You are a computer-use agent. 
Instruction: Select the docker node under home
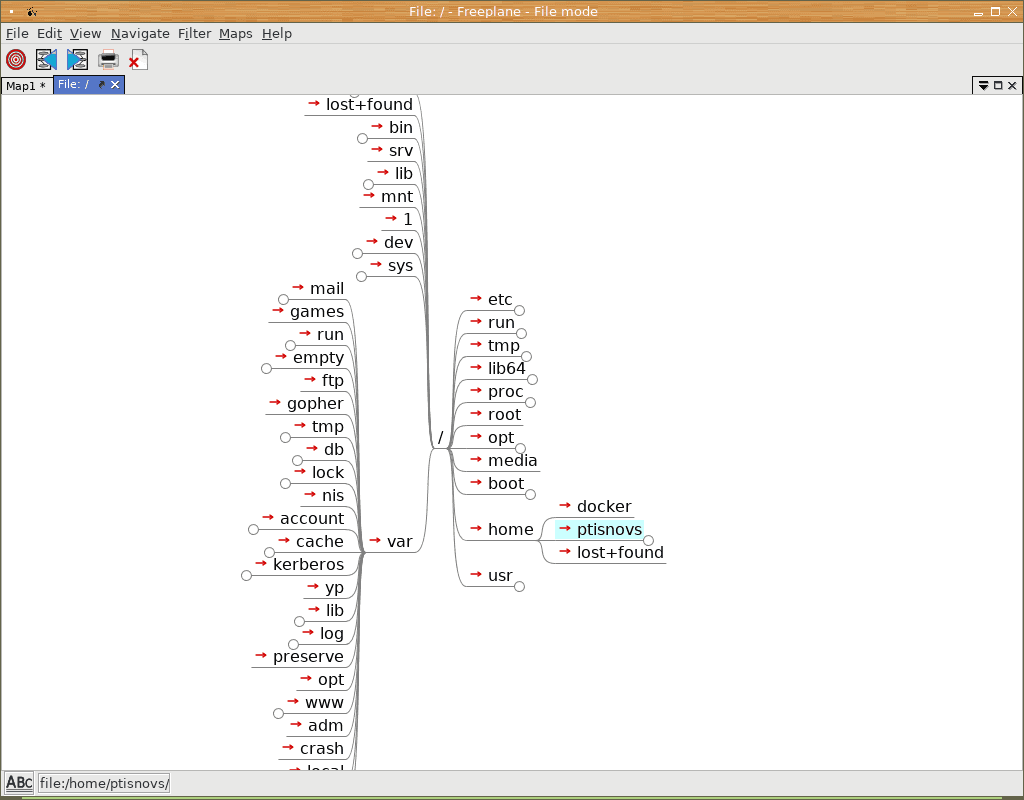604,507
